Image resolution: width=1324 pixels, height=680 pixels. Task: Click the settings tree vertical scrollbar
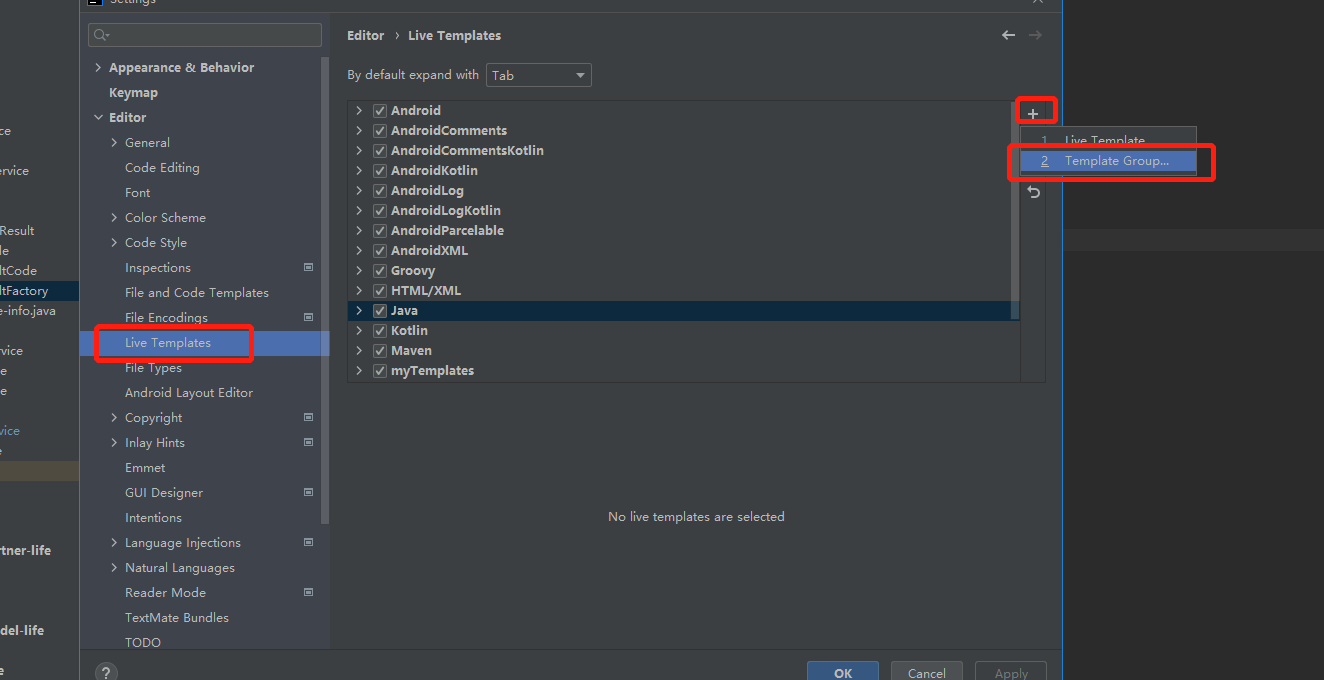coord(324,290)
